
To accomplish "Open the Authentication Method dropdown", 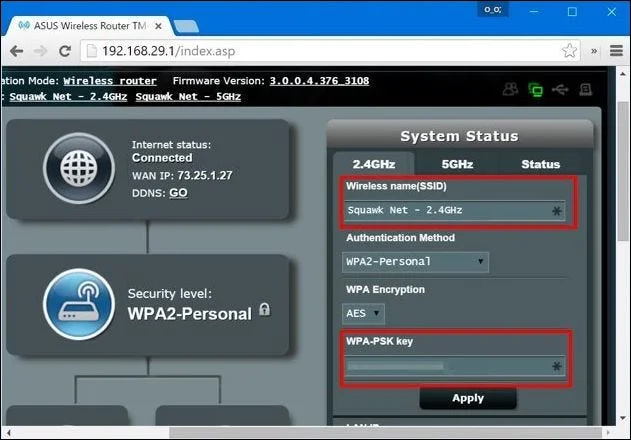I will 415,262.
